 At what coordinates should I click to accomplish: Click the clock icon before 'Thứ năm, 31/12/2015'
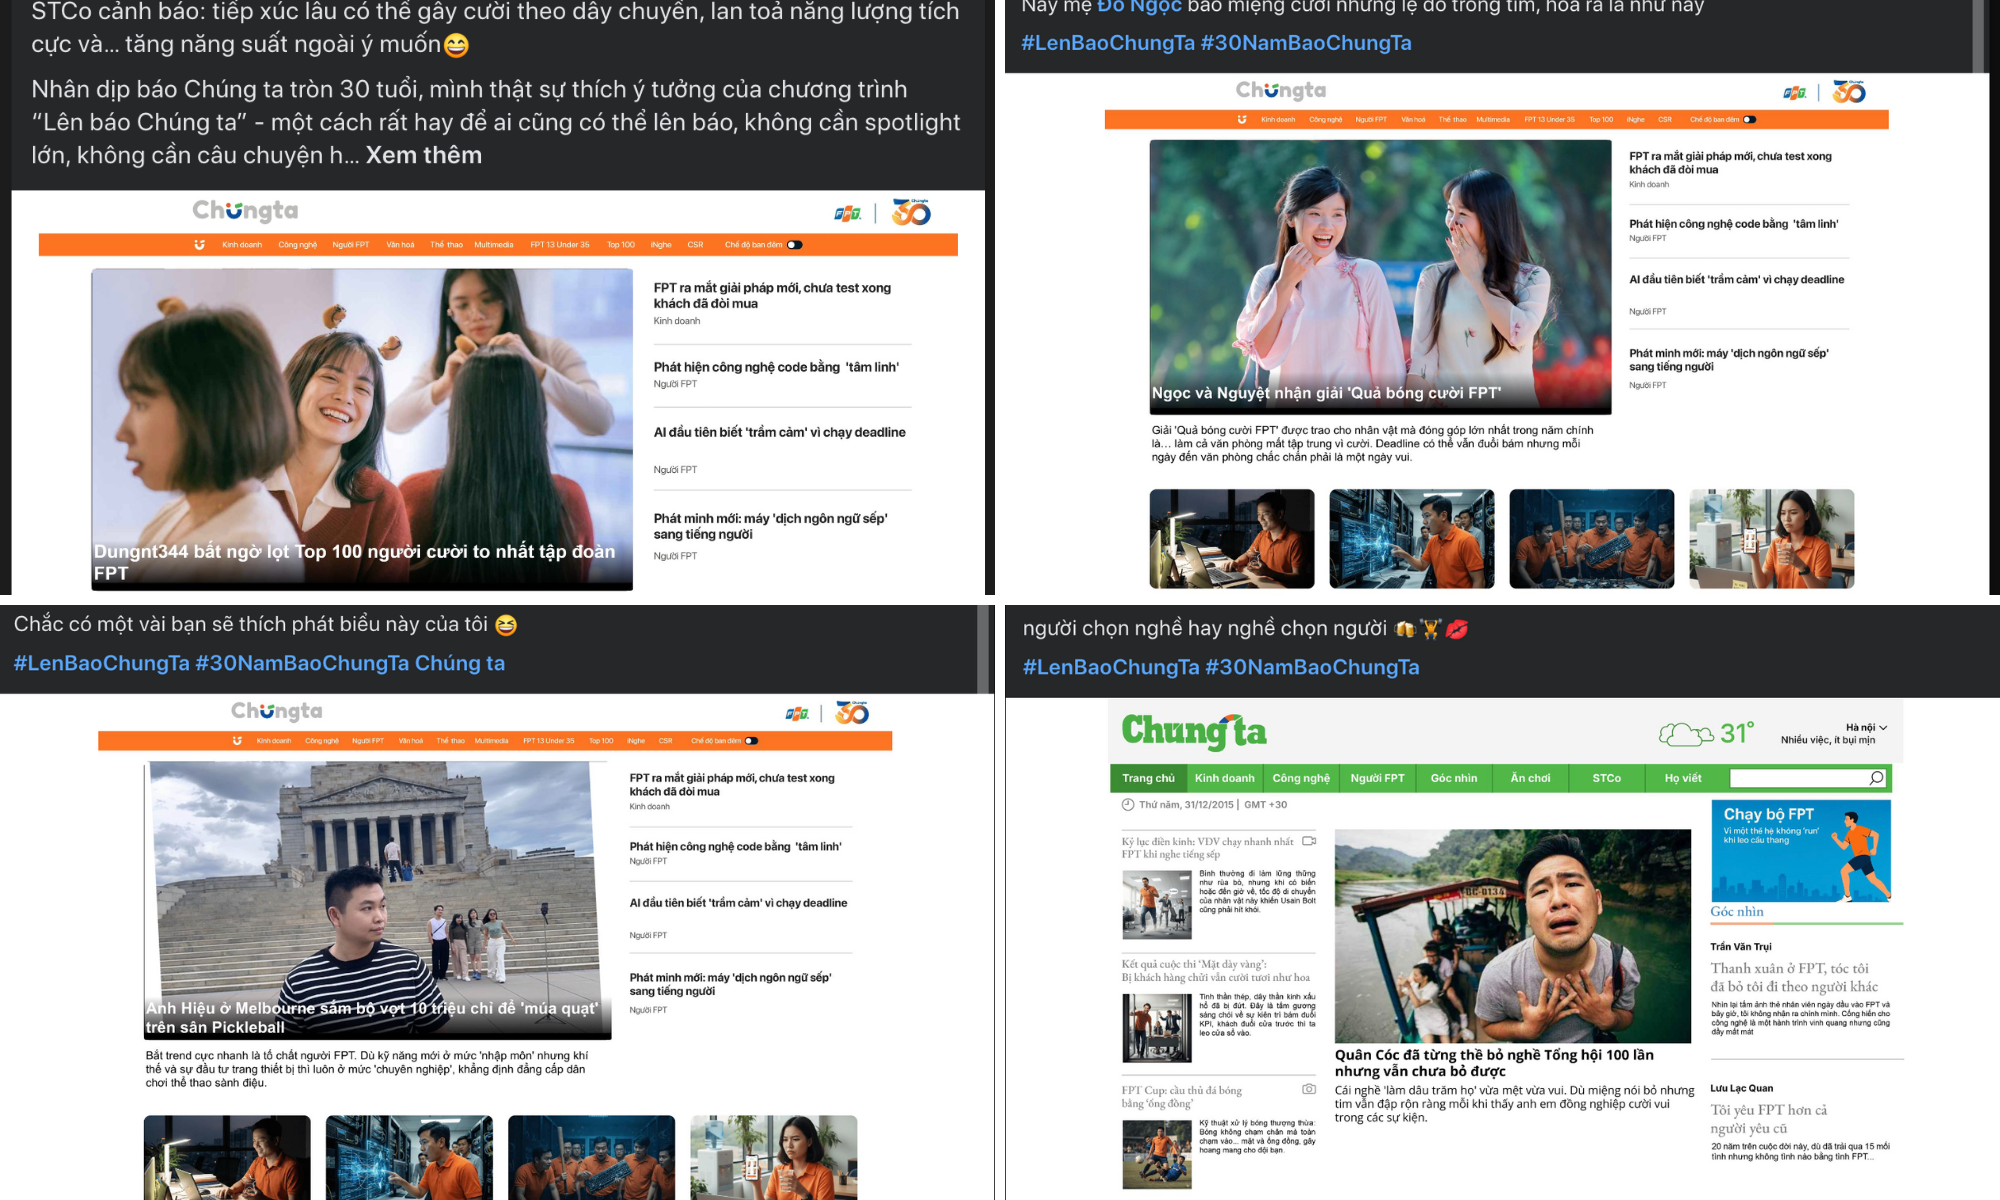click(x=1128, y=805)
